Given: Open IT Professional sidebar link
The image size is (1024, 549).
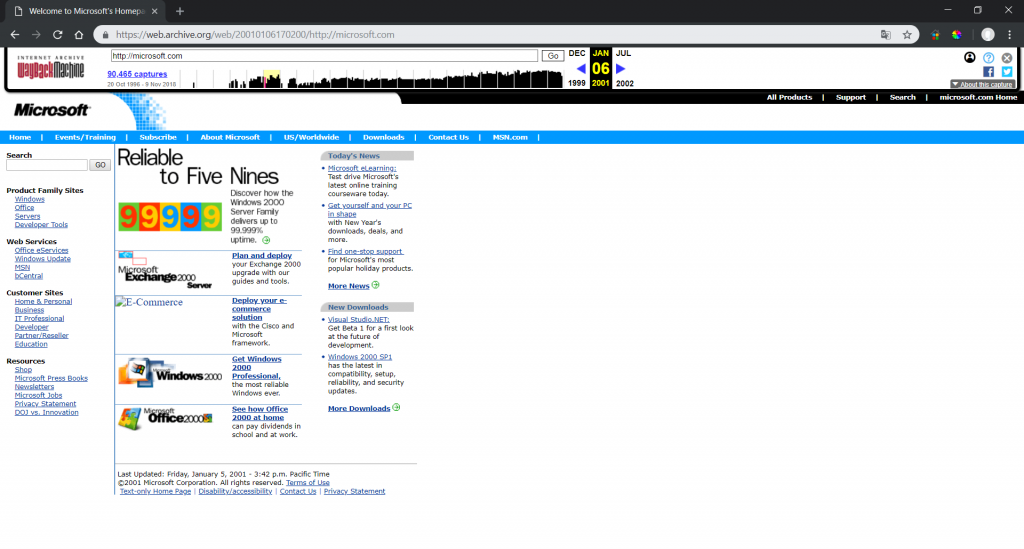Looking at the screenshot, I should tap(39, 319).
